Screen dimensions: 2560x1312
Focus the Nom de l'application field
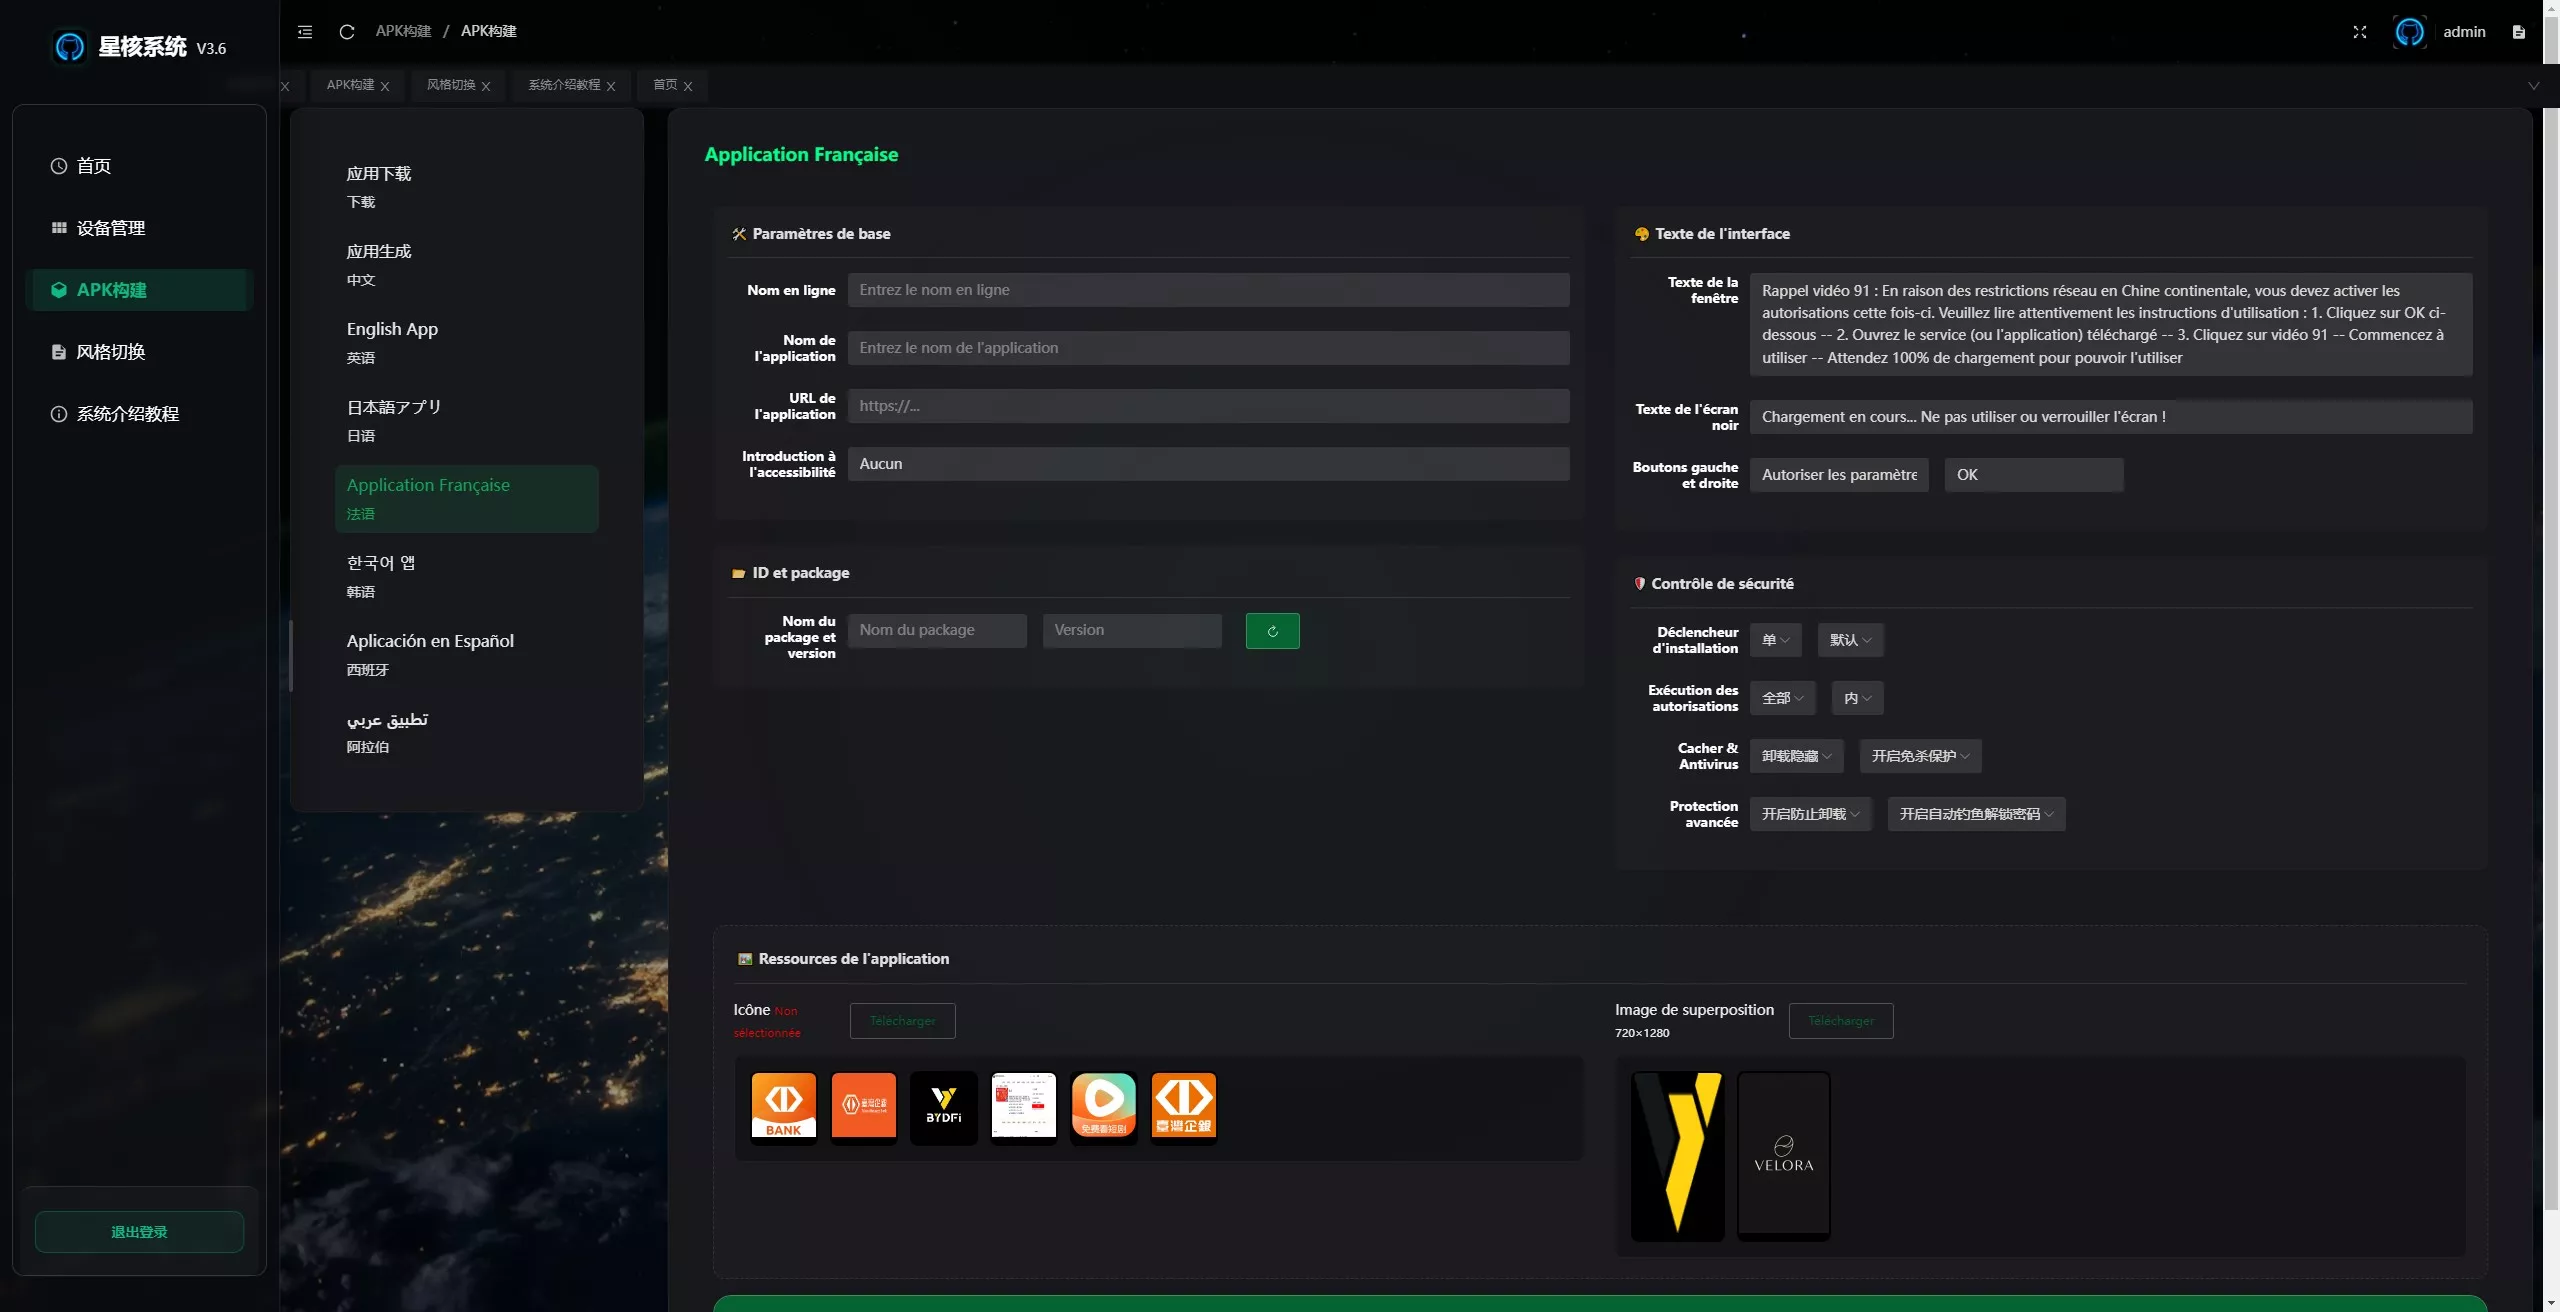(1209, 348)
